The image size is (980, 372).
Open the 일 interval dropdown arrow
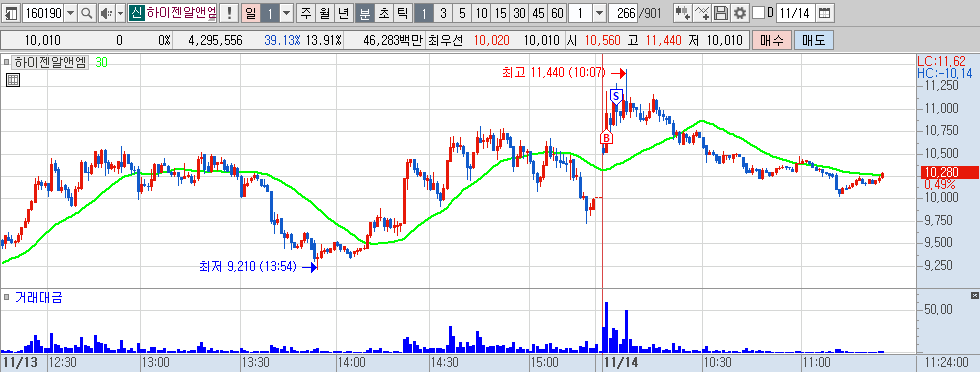tap(286, 13)
